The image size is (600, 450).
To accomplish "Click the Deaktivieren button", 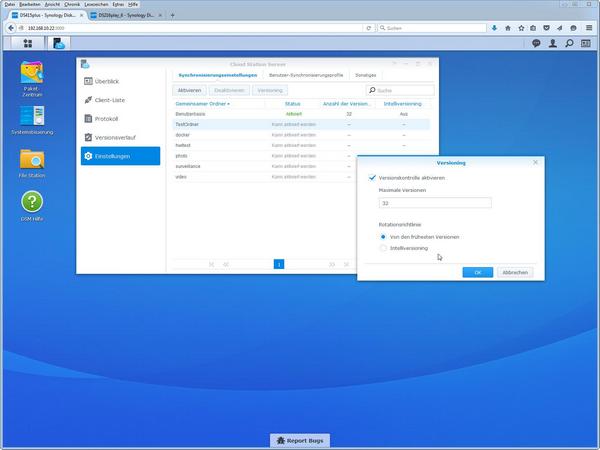I will coord(229,90).
